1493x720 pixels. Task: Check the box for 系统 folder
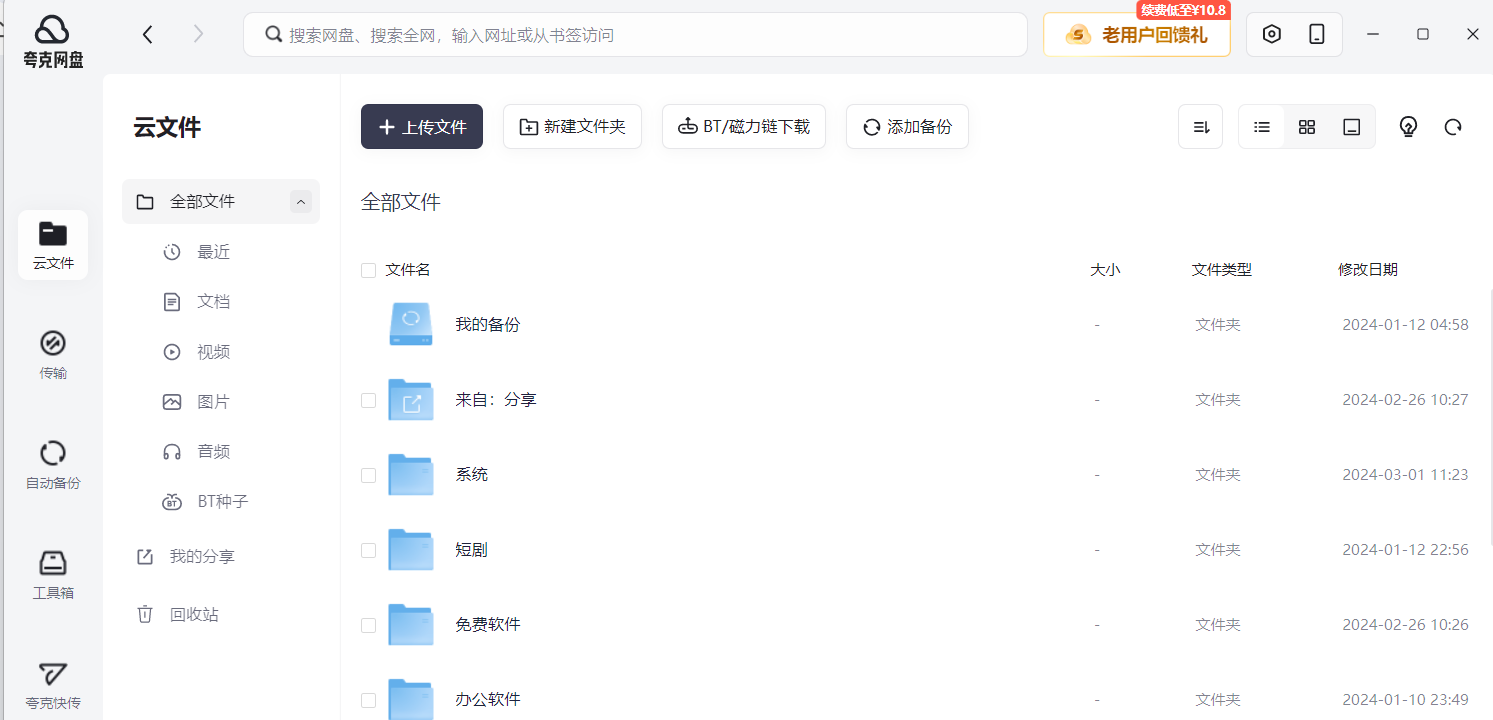[368, 475]
